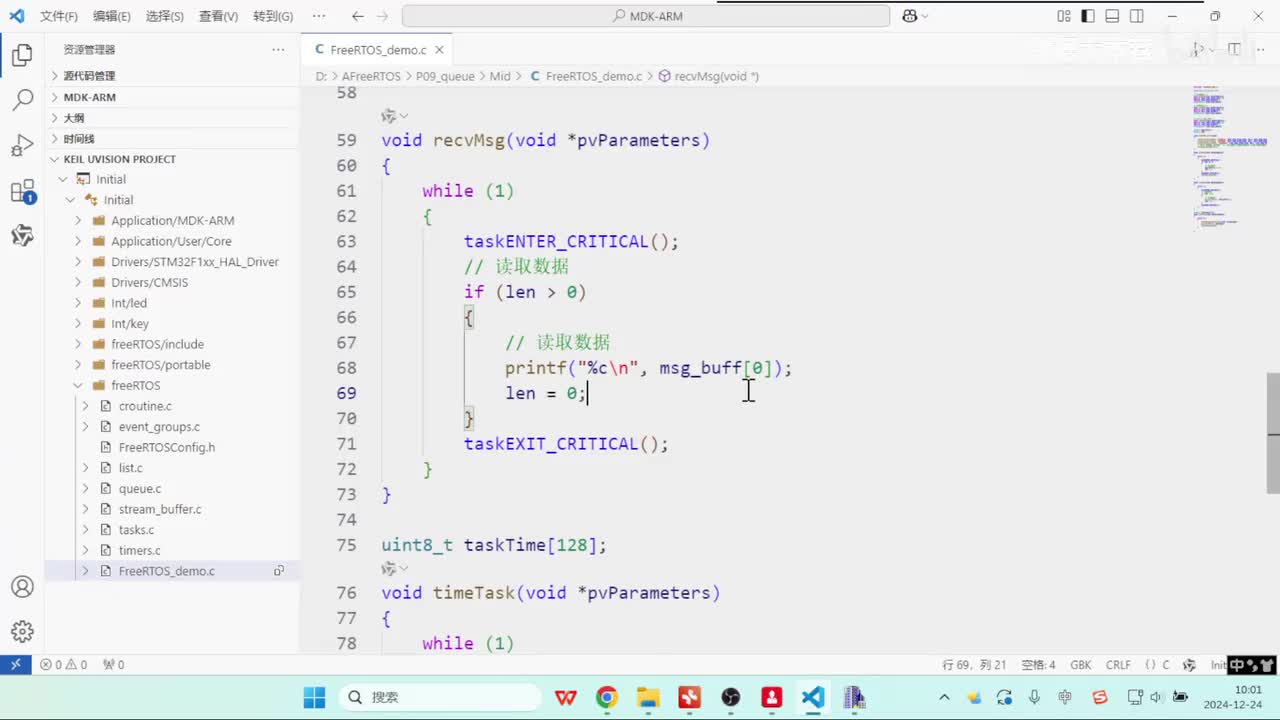Click the Copilot status icon in the status bar
Image resolution: width=1280 pixels, height=720 pixels.
click(1189, 665)
